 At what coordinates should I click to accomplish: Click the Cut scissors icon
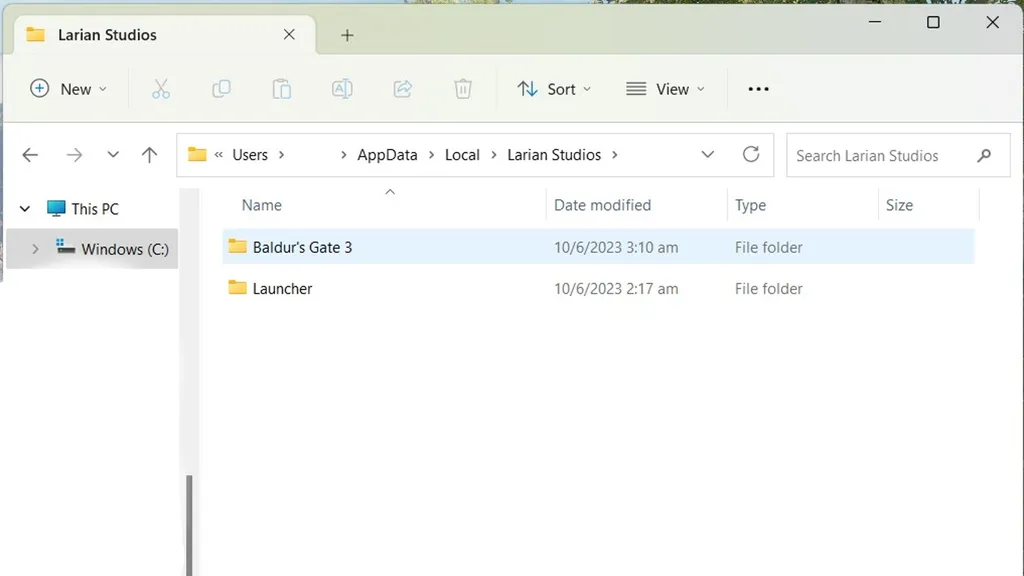click(x=161, y=89)
